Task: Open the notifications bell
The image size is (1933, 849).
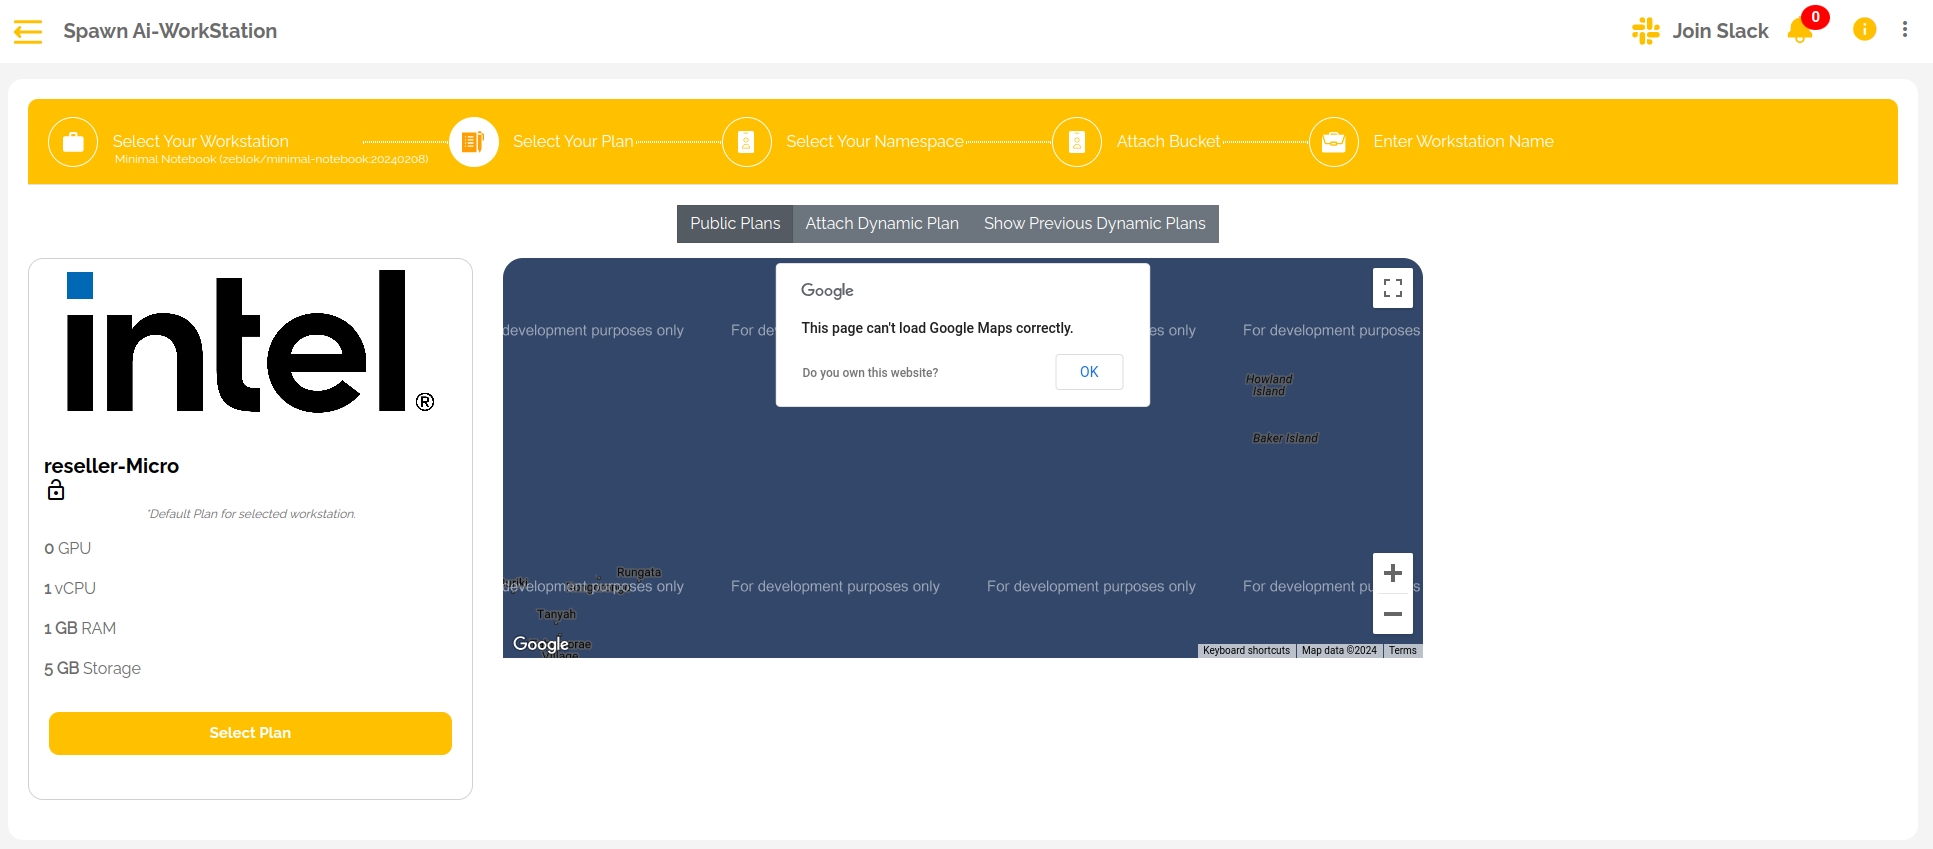Action: click(1799, 32)
